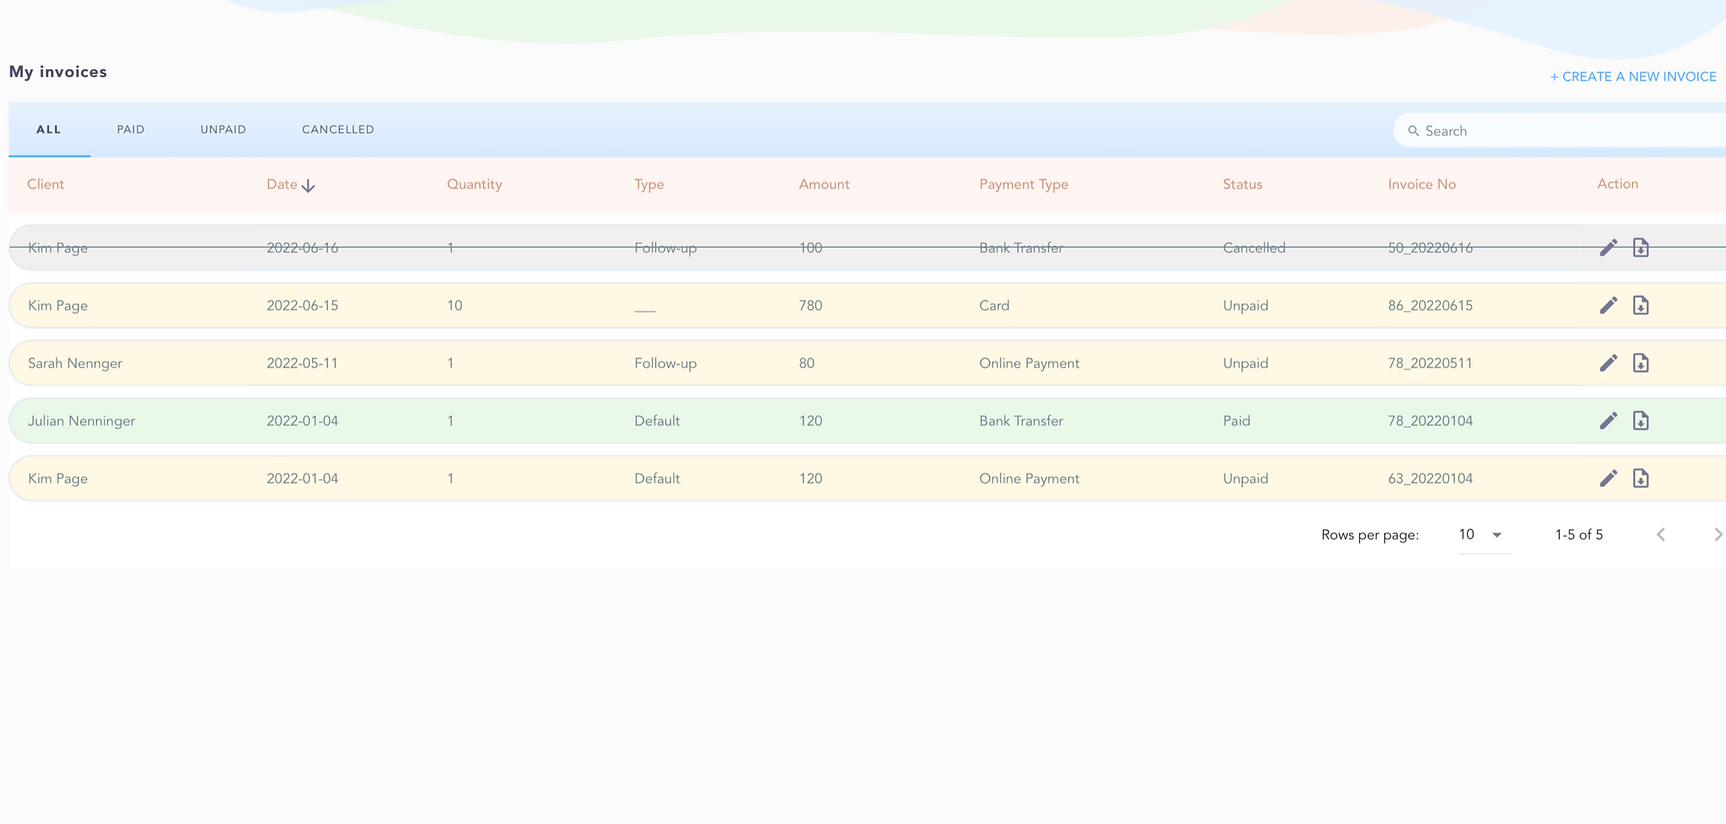This screenshot has height=824, width=1726.
Task: Click invoice number 63_20220104 text
Action: [x=1430, y=479]
